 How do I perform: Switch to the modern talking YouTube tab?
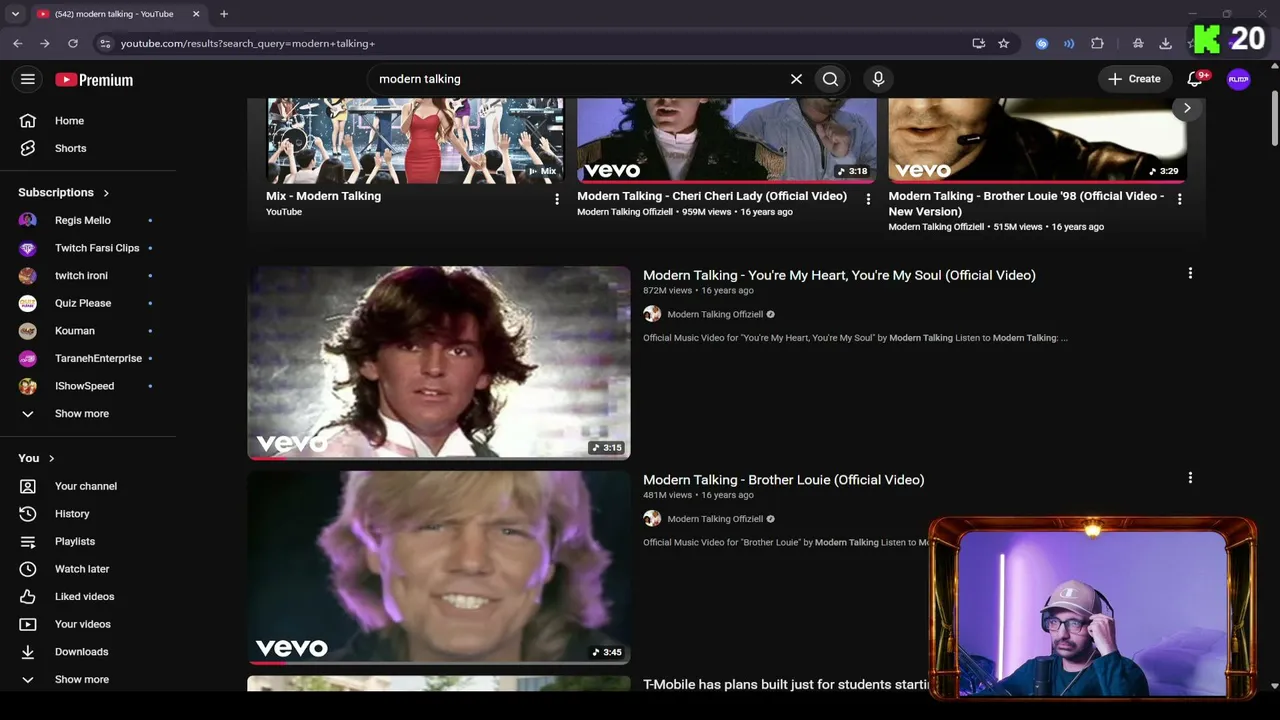click(115, 14)
